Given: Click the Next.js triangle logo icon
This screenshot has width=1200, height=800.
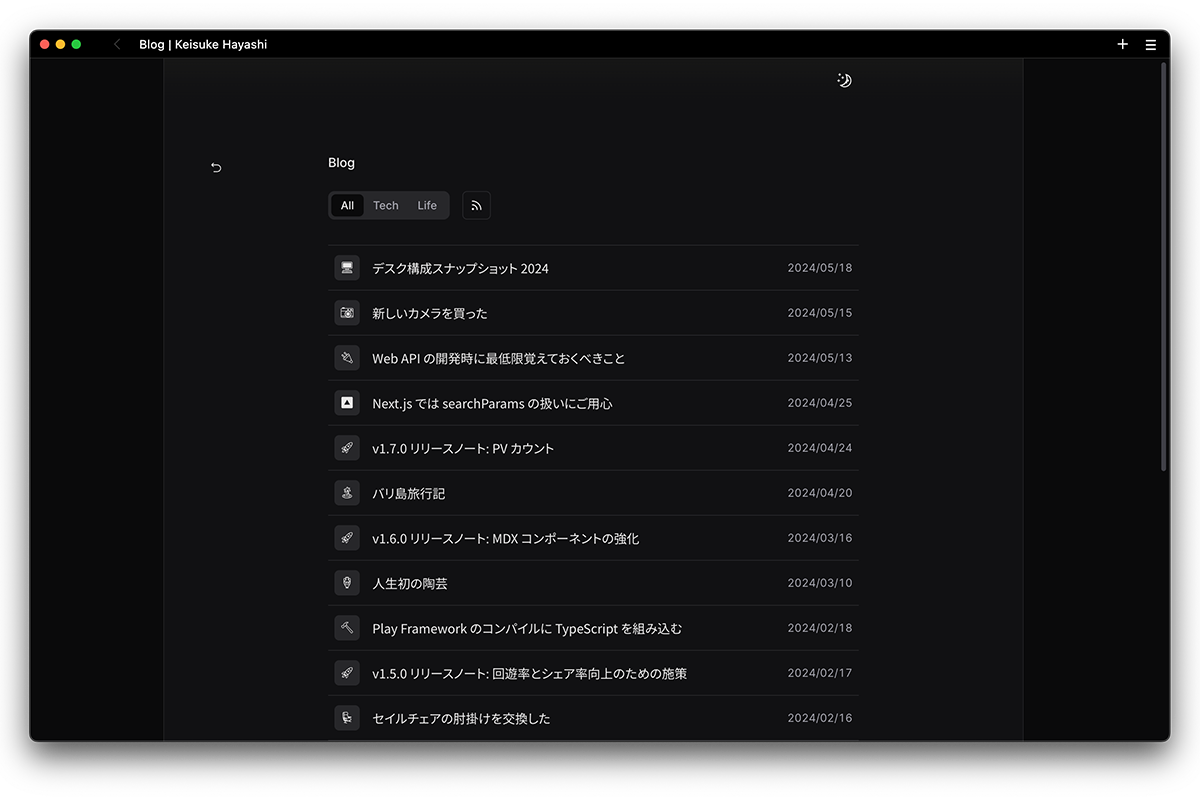Looking at the screenshot, I should tap(347, 403).
